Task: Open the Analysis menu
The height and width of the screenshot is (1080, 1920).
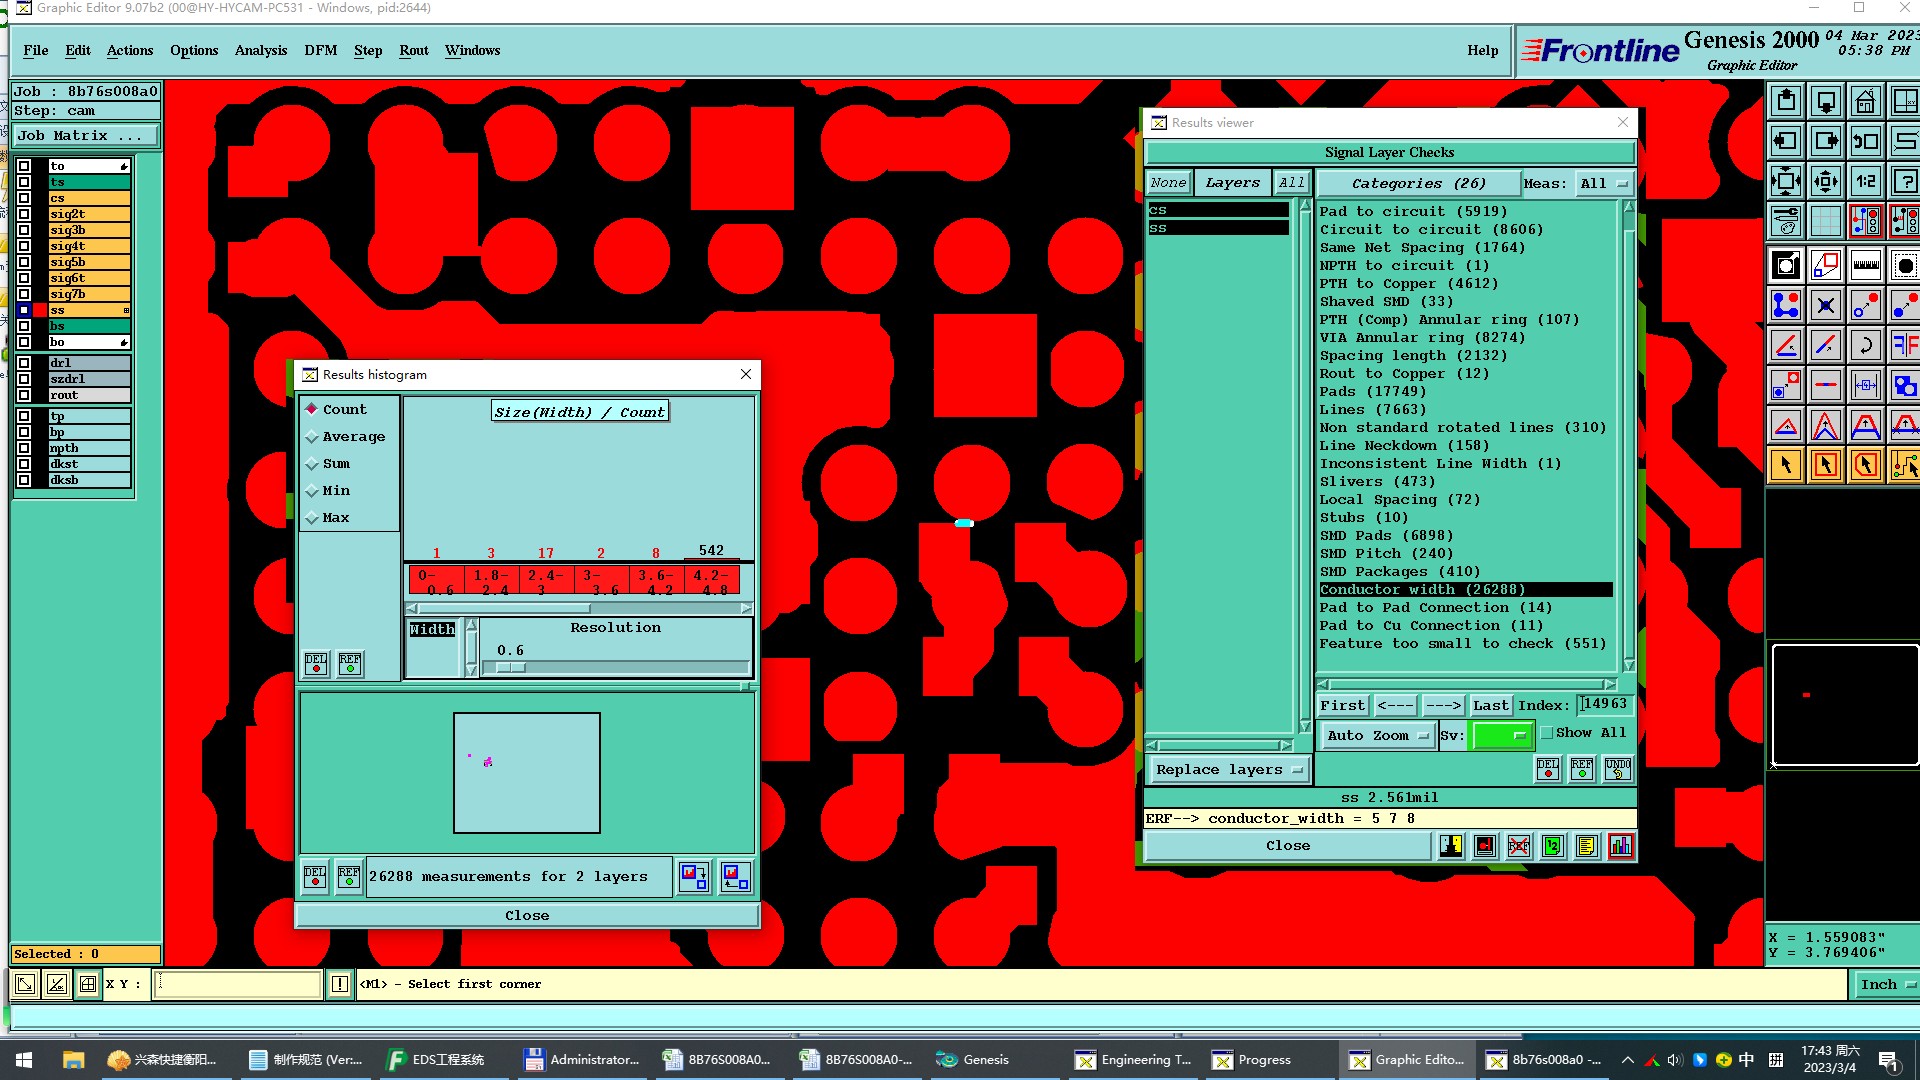Action: pos(260,50)
